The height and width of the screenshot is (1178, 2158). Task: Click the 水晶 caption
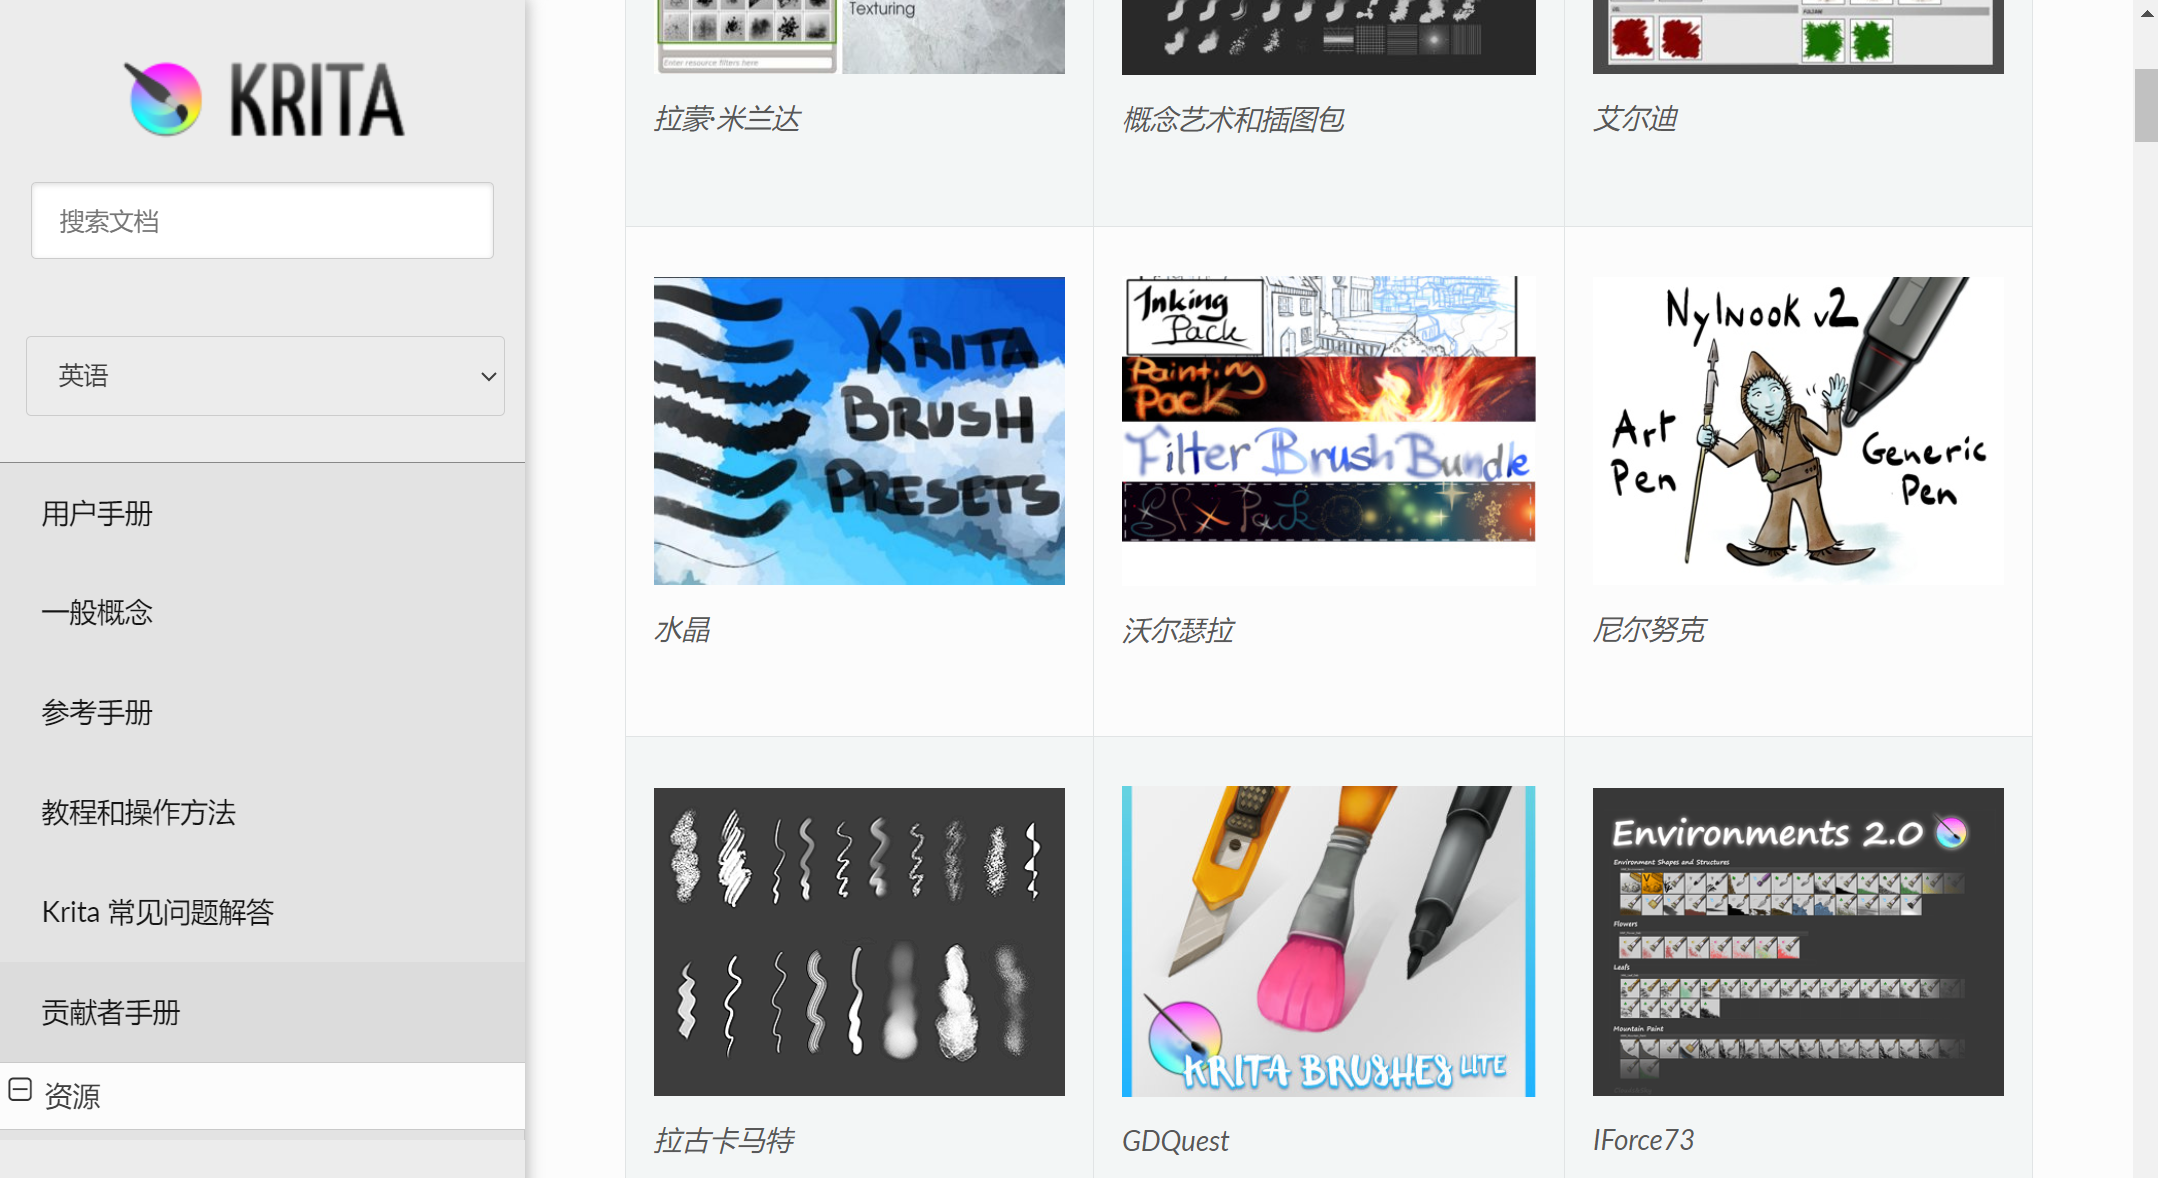682,630
